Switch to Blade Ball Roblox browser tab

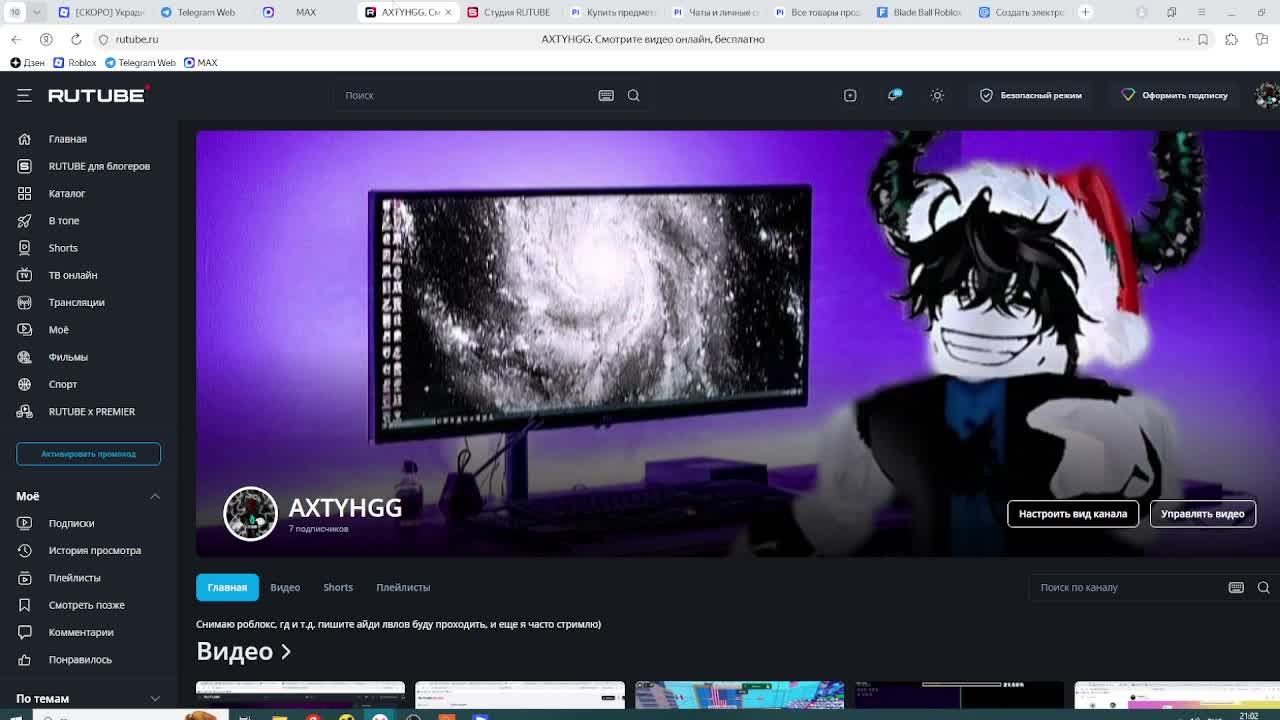pyautogui.click(x=920, y=12)
